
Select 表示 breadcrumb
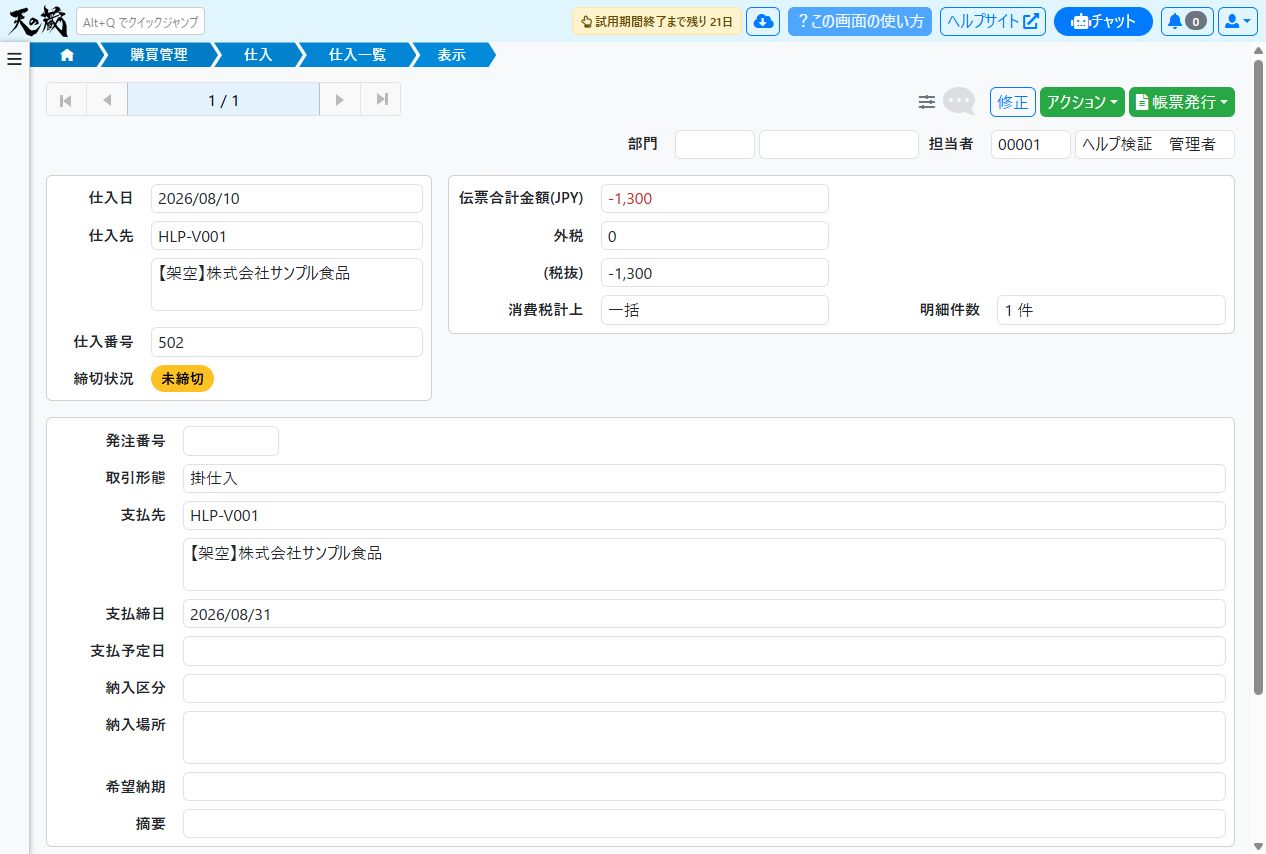coord(452,55)
